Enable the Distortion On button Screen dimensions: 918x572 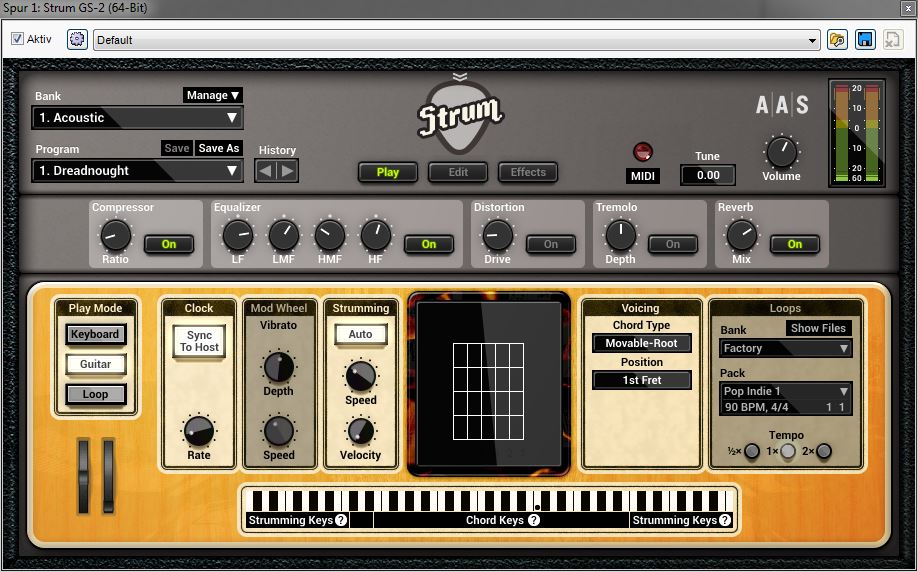coord(551,244)
